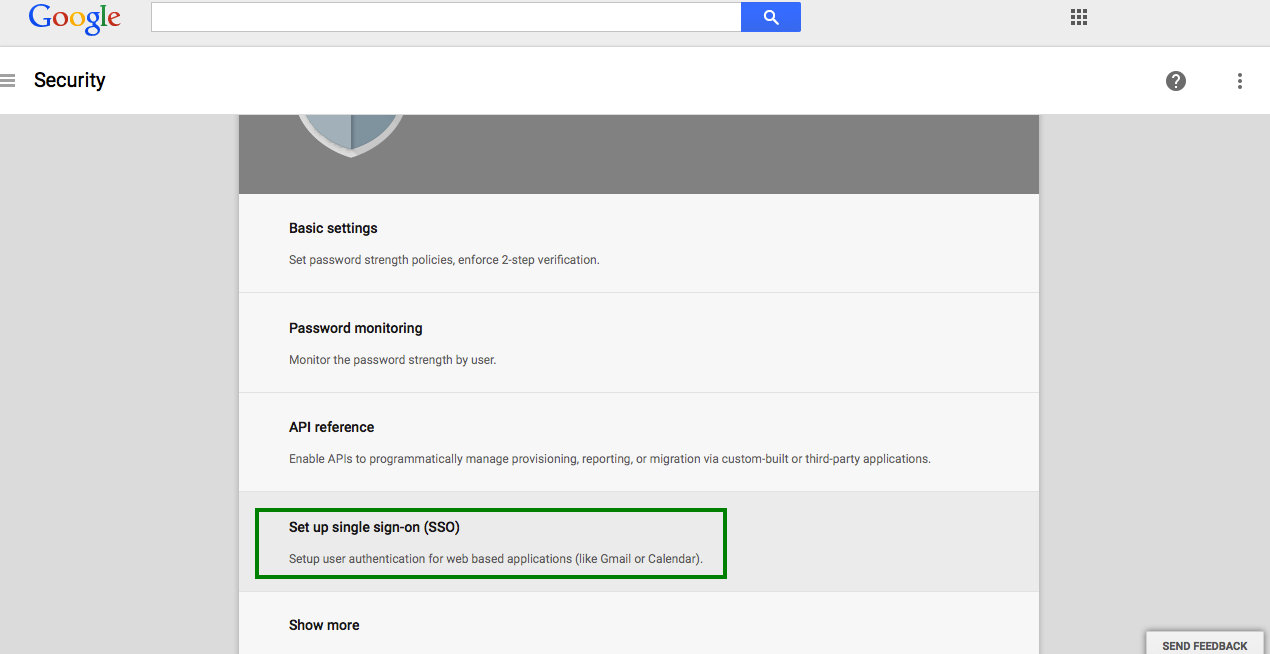1270x654 pixels.
Task: Open the Basic settings section
Action: 333,228
